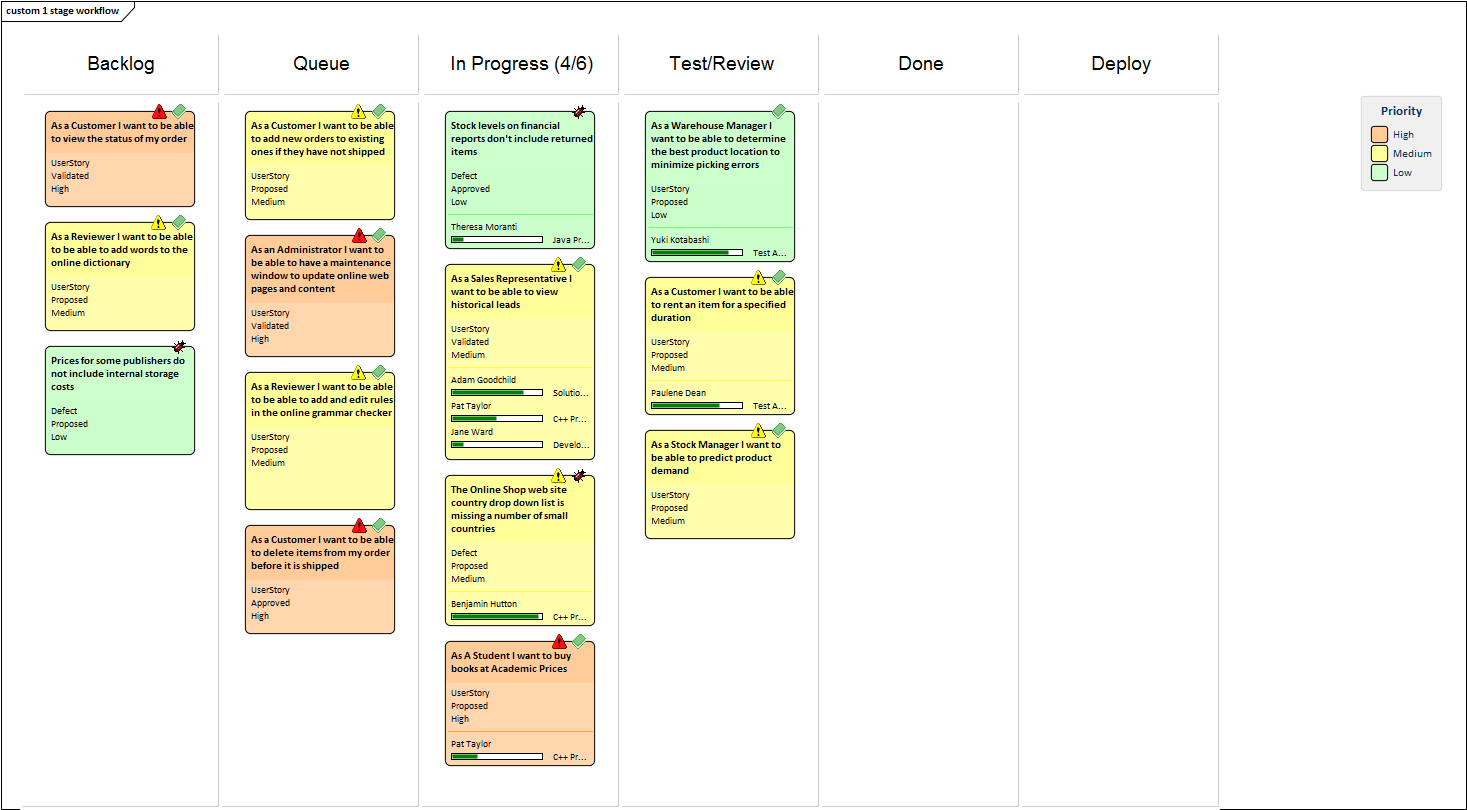Screen dimensions: 1467x810
Task: Click the yellow warning icon on the rent an item card
Action: point(759,278)
